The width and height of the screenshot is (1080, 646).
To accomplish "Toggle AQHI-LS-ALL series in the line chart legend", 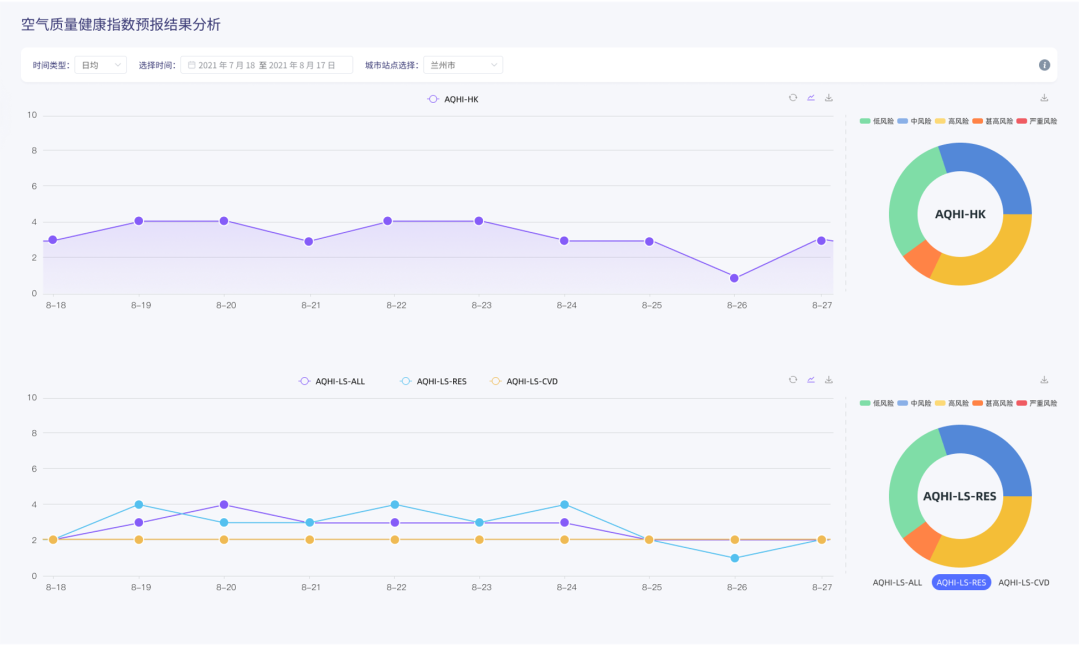I will tap(332, 382).
